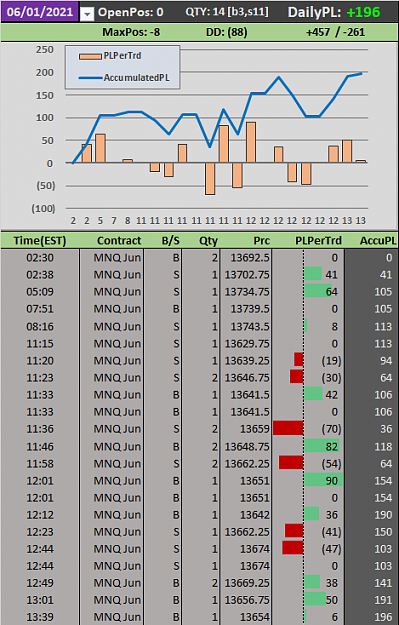Image resolution: width=399 pixels, height=625 pixels.
Task: Click the DailyPL +196 value
Action: pyautogui.click(x=364, y=12)
